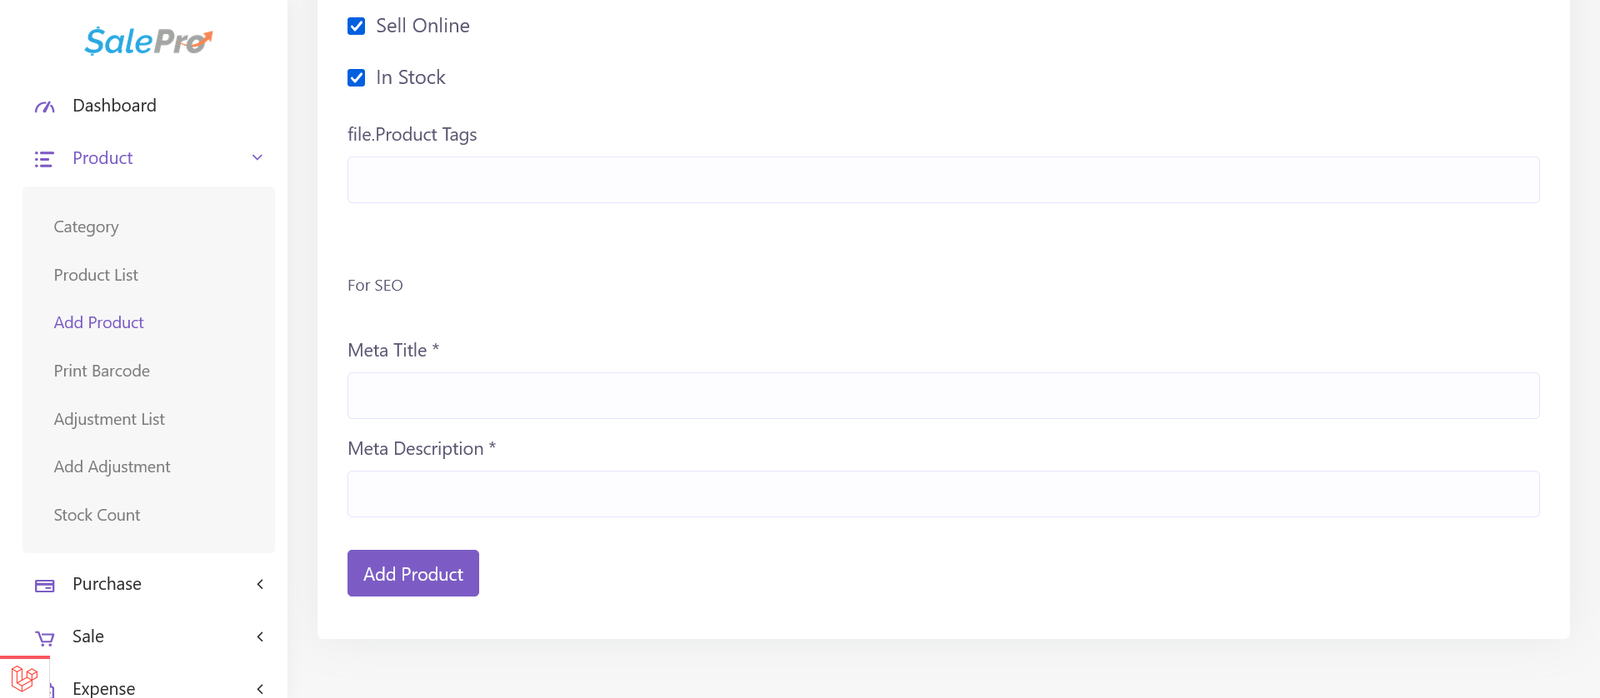Uncheck the Sell Online checkbox
The height and width of the screenshot is (698, 1600).
pos(356,26)
